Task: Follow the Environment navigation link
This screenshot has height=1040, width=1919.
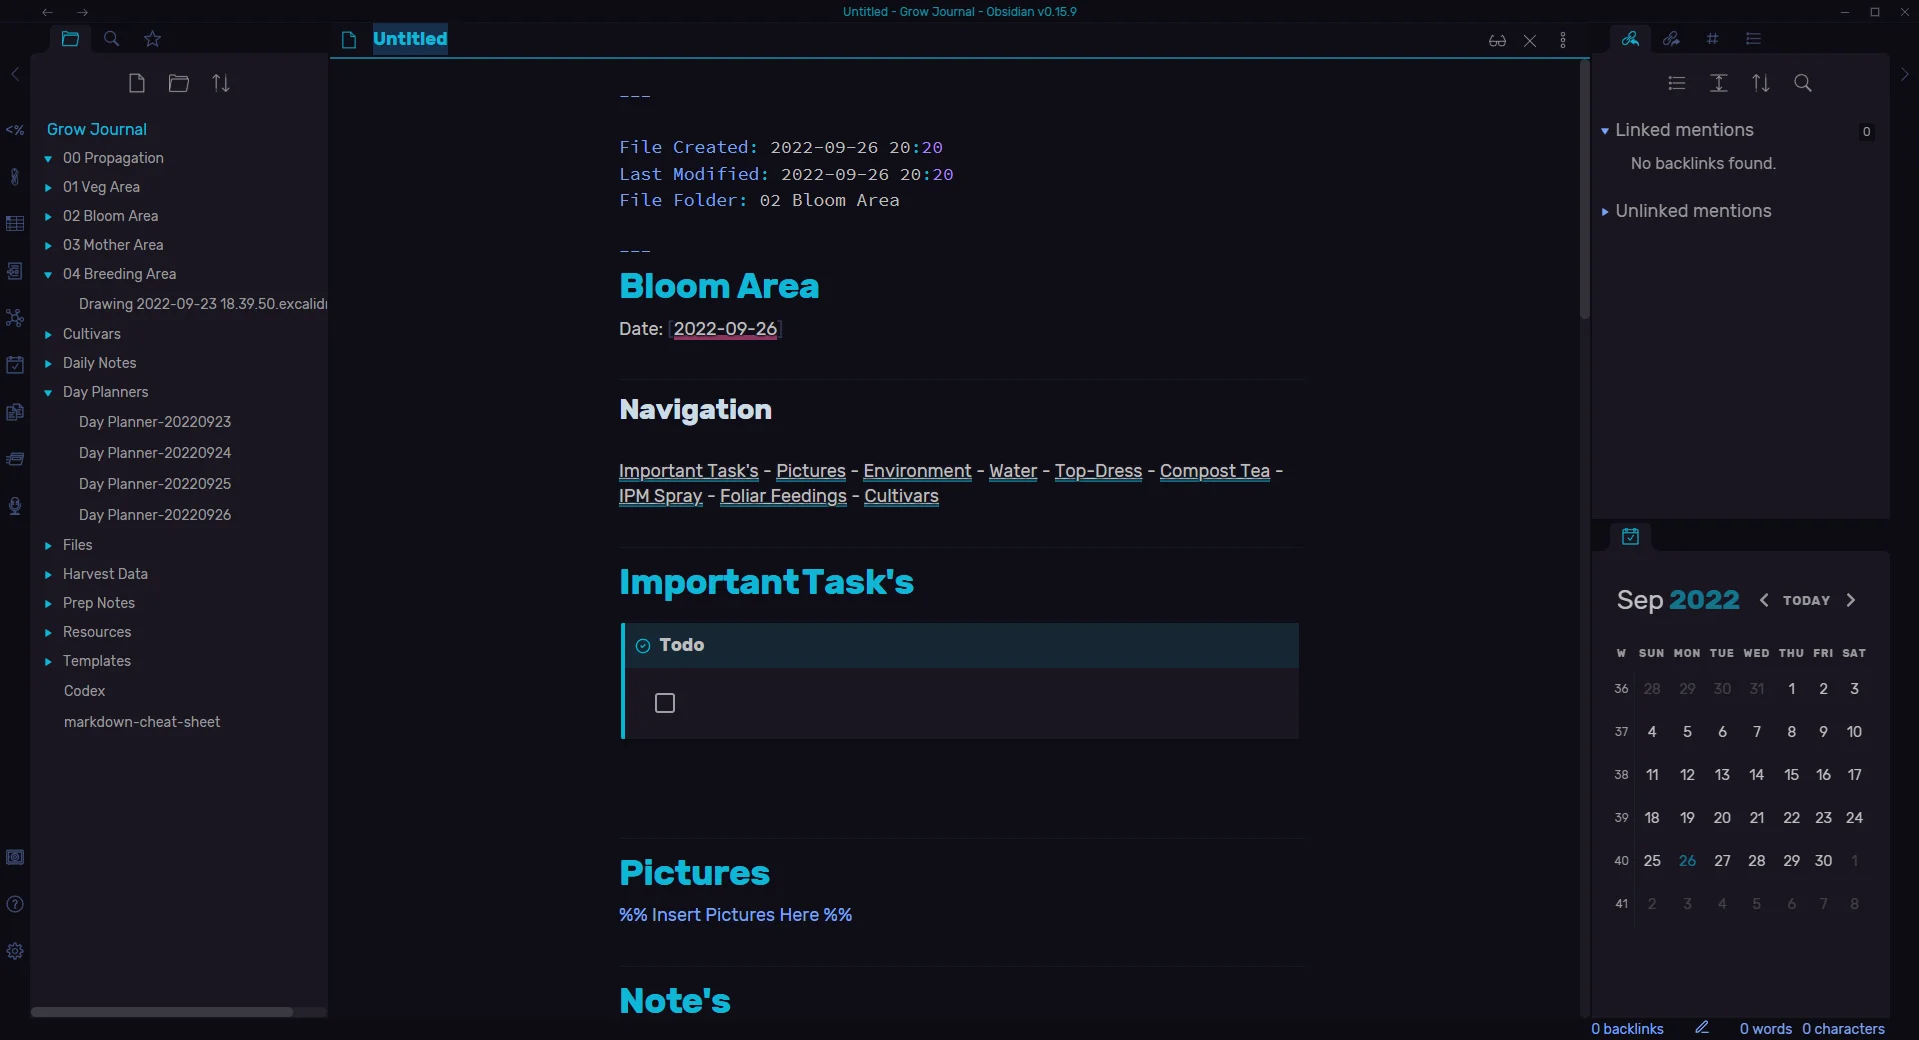Action: pos(917,471)
